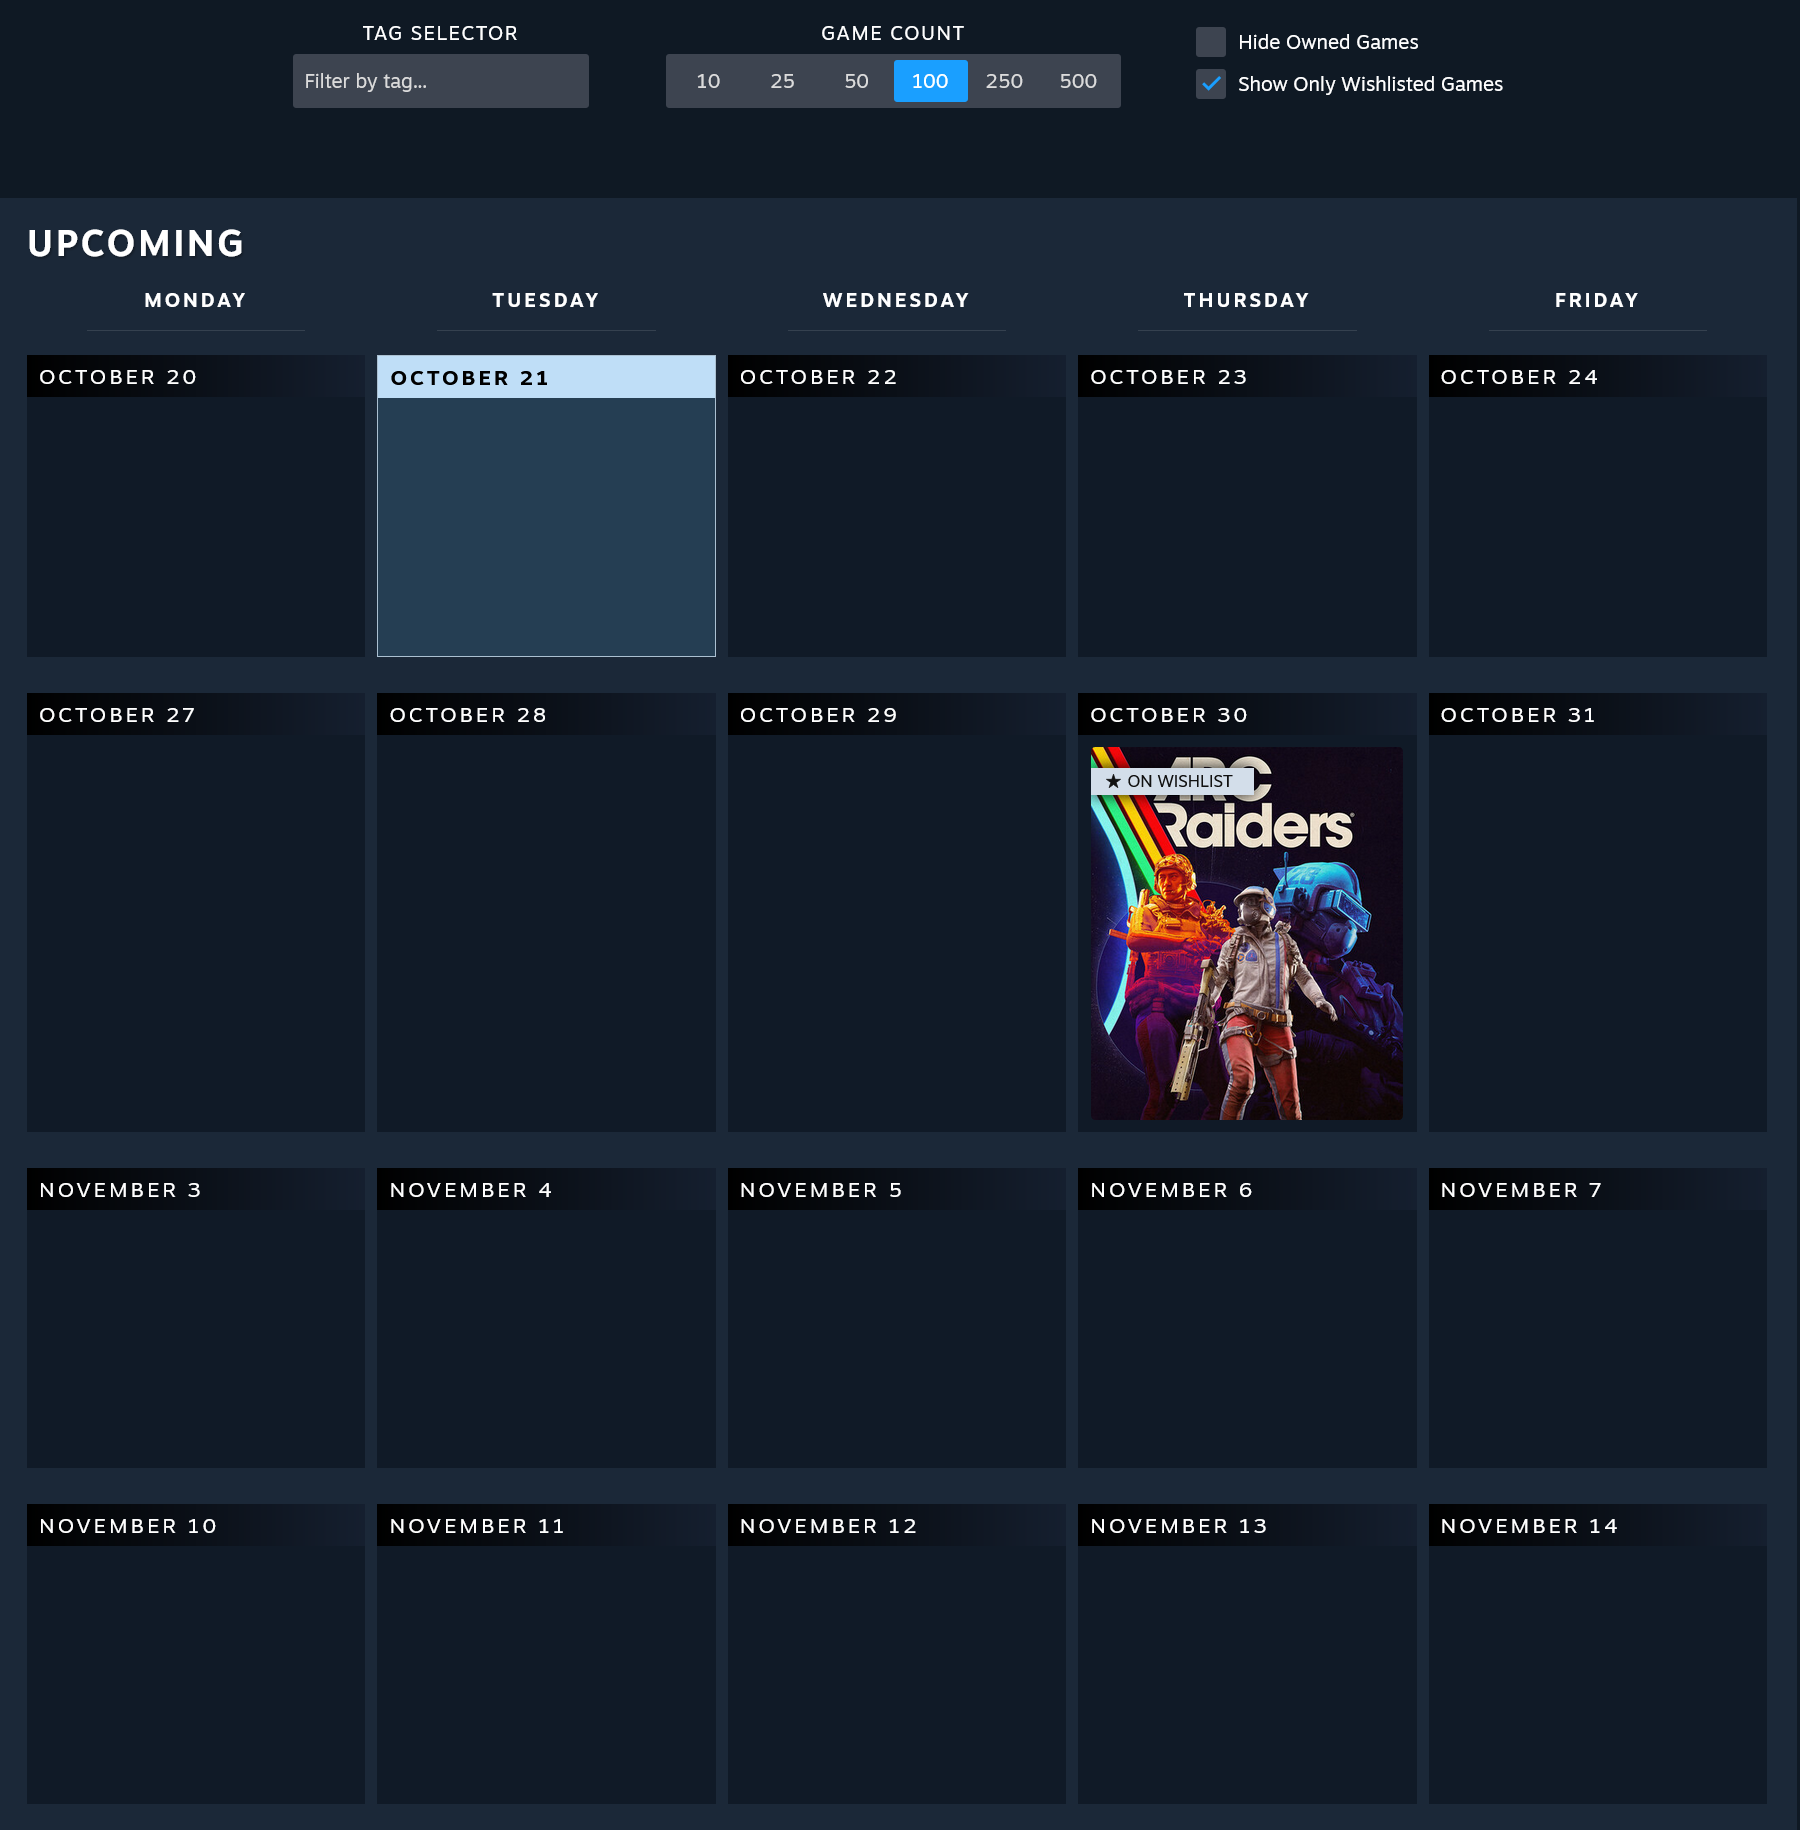Image resolution: width=1800 pixels, height=1830 pixels.
Task: Select the highlighted October 21 day cell
Action: [x=546, y=525]
